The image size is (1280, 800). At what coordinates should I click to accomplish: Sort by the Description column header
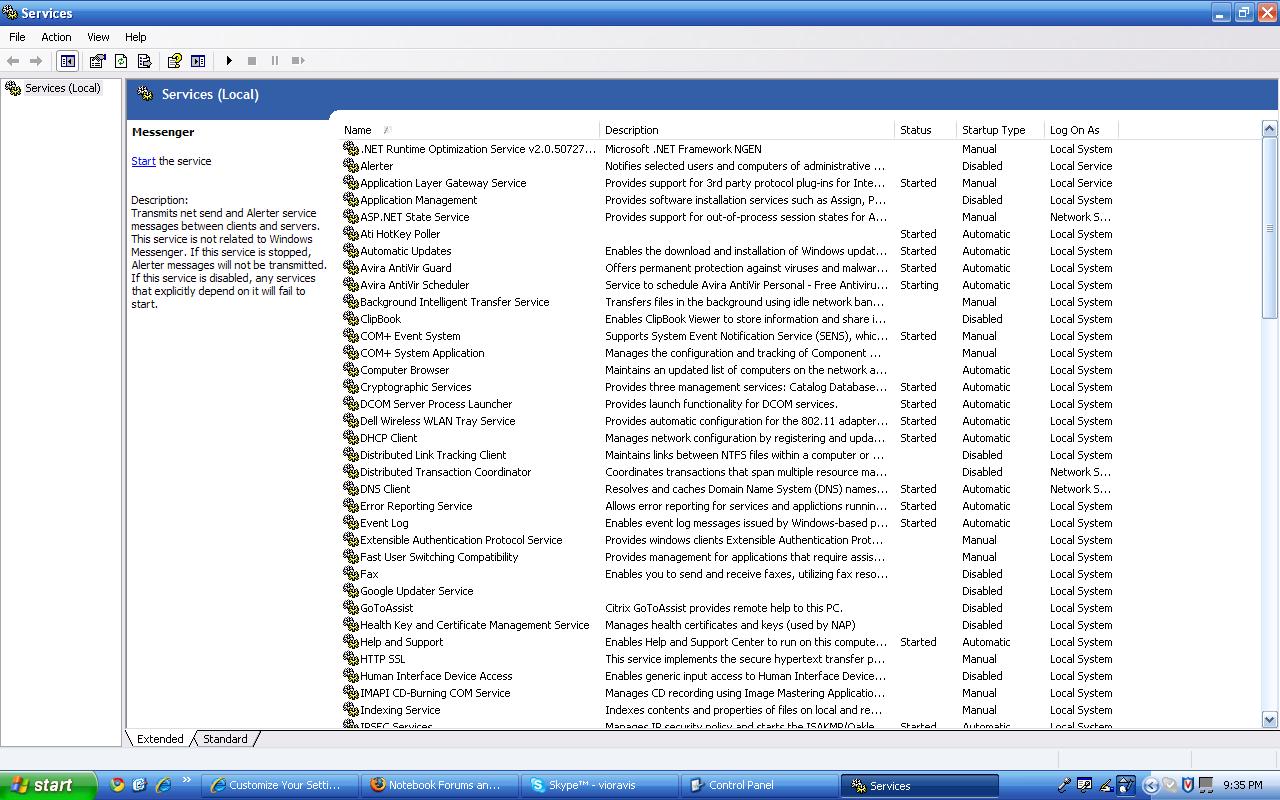coord(748,130)
